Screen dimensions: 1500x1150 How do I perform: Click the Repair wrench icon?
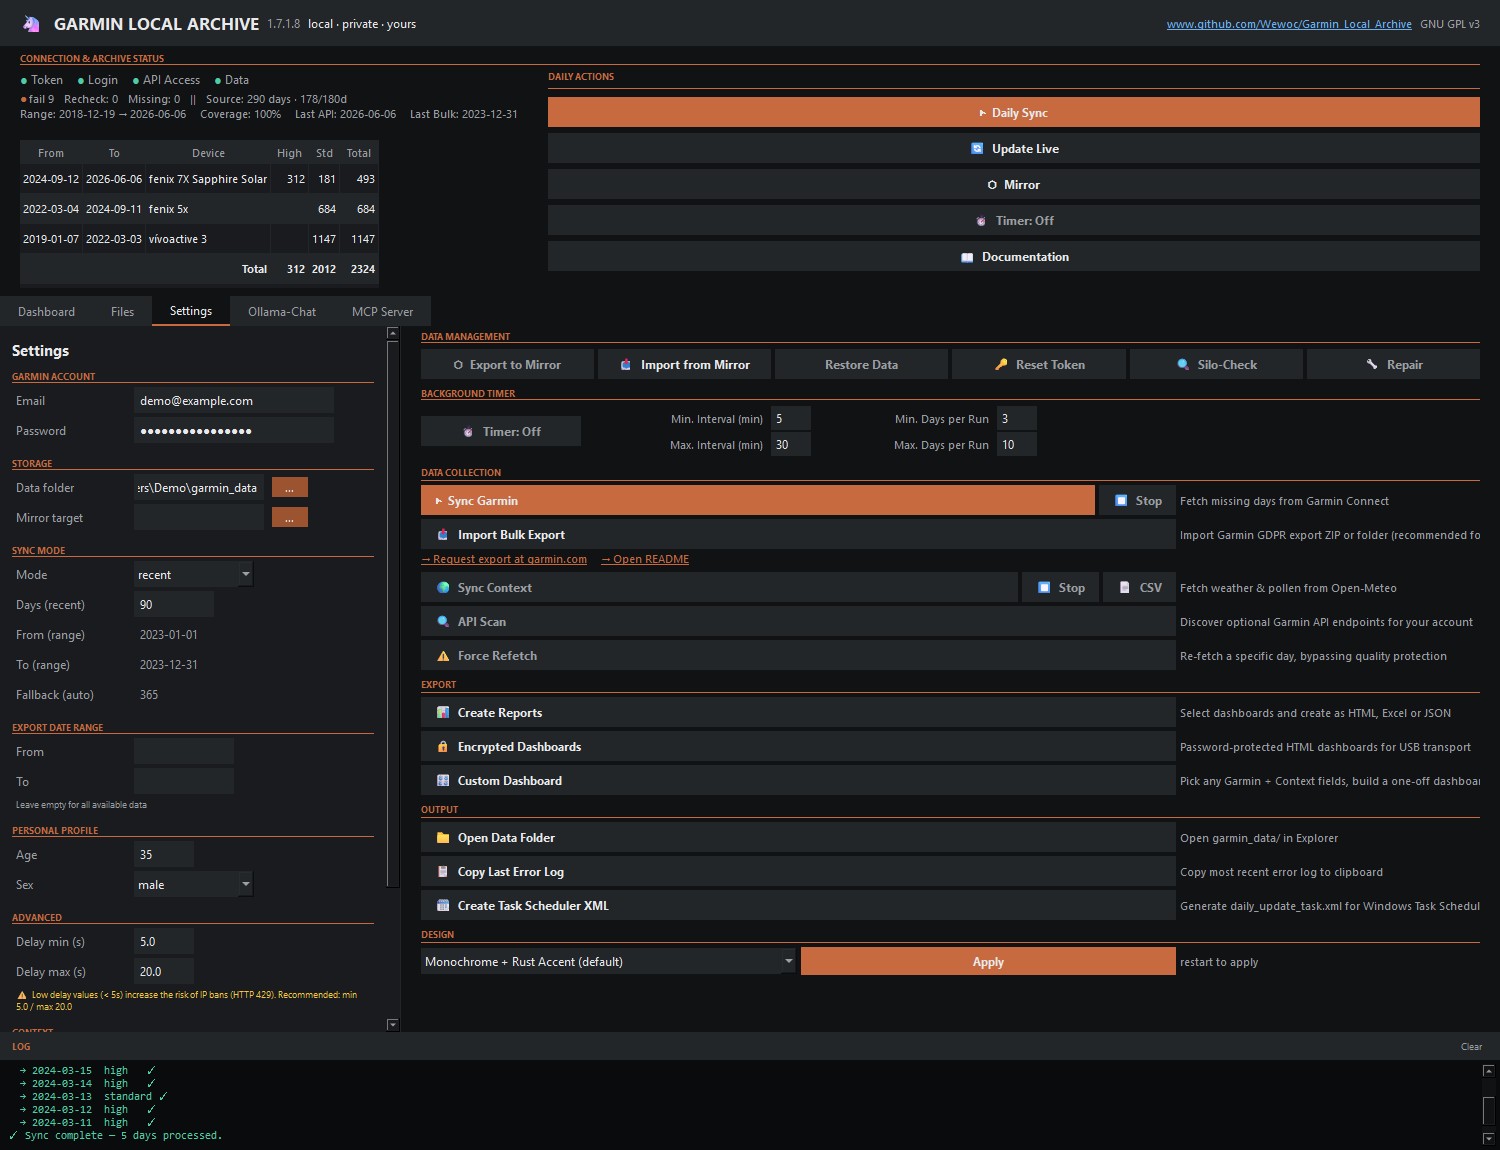click(1372, 364)
